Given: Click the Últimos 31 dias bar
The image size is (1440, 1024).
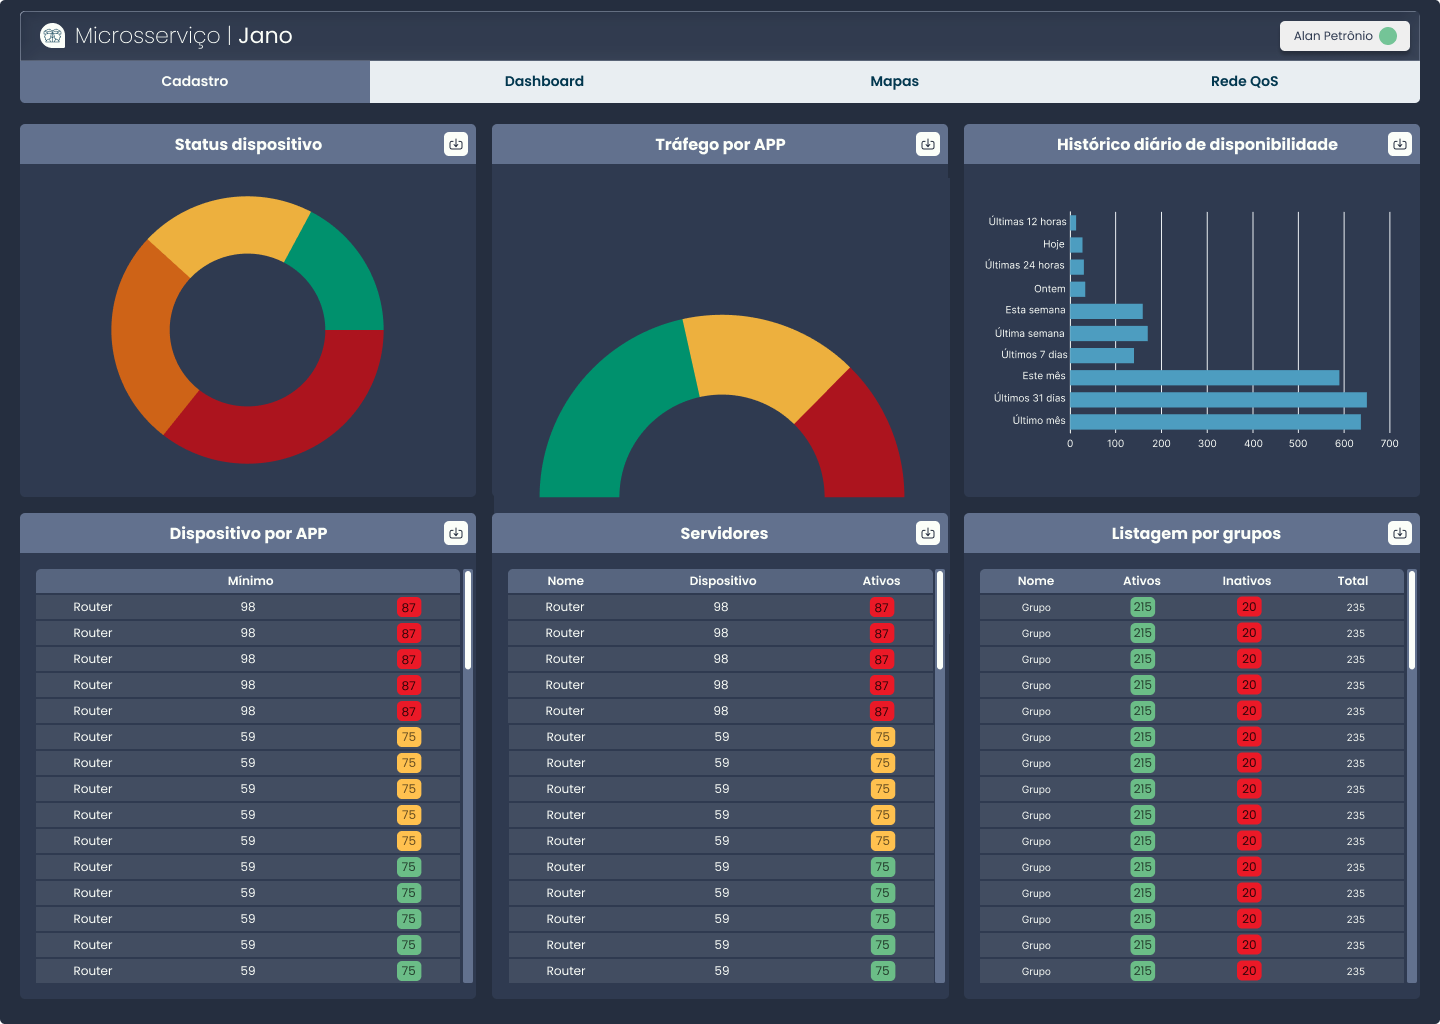Looking at the screenshot, I should click(x=1219, y=399).
